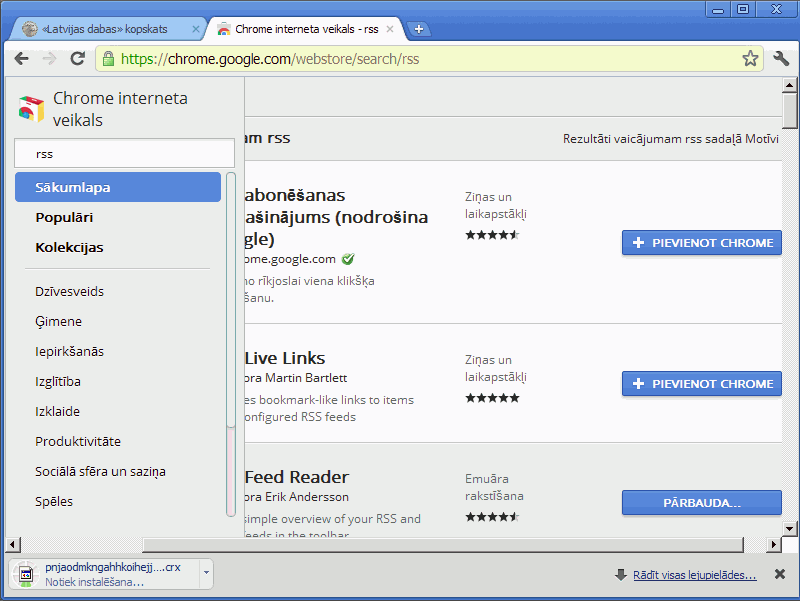Bookmark this page with the star icon
The image size is (800, 601).
(750, 59)
